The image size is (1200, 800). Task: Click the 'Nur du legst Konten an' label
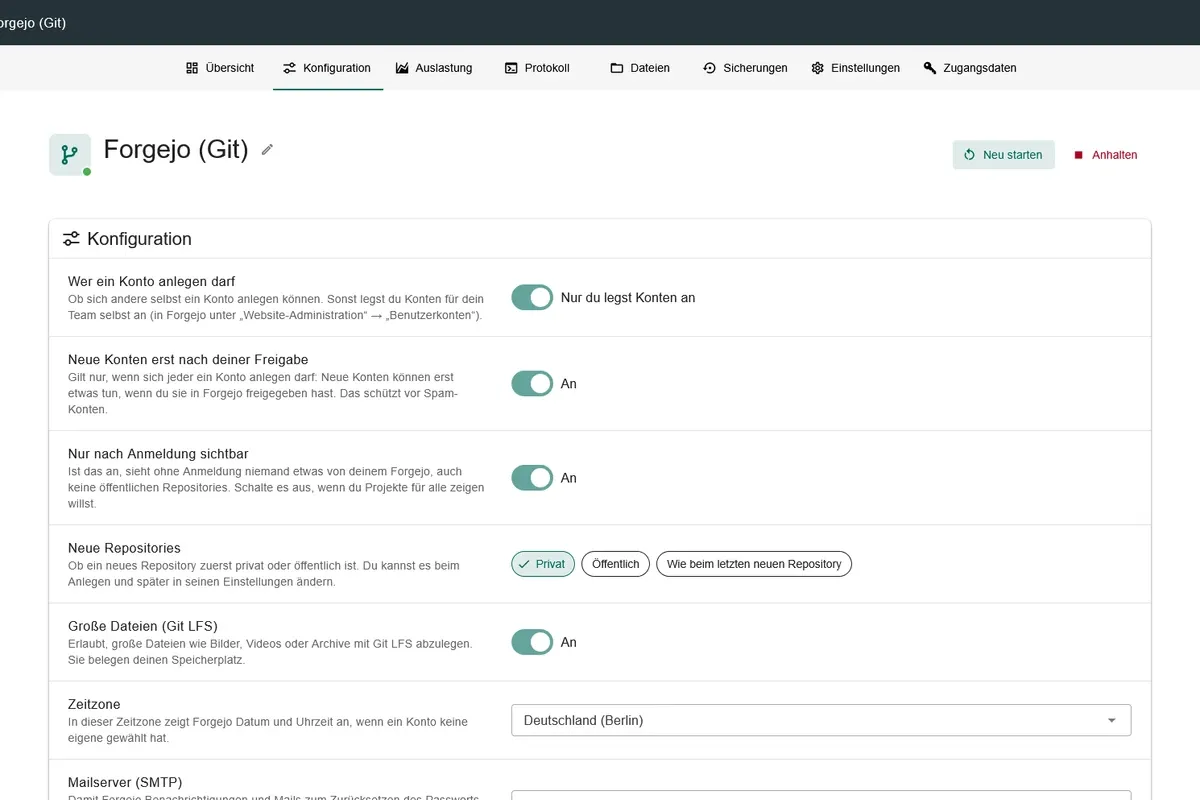click(x=628, y=297)
